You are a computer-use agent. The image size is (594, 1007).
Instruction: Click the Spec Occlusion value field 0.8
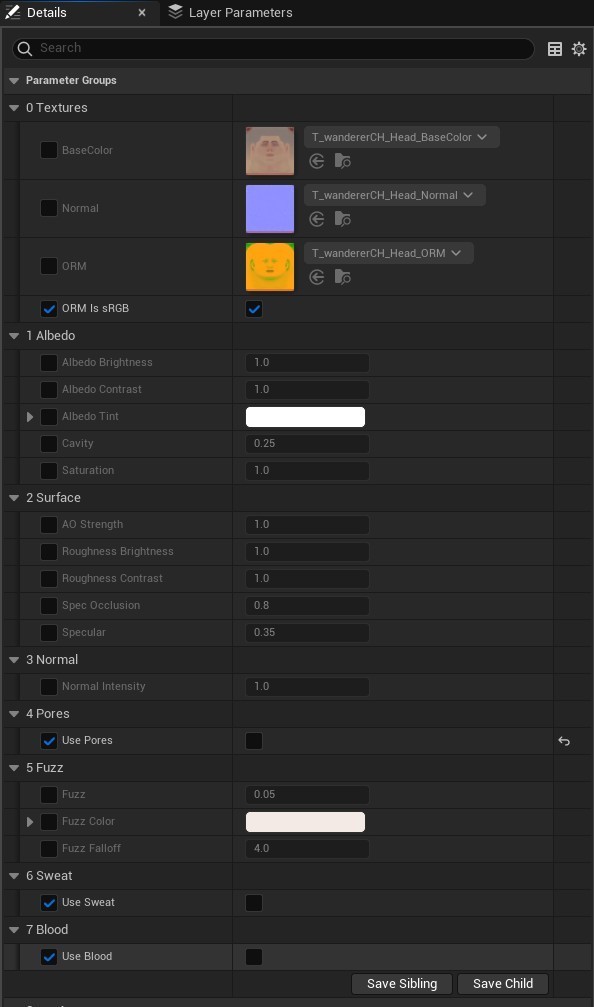307,606
